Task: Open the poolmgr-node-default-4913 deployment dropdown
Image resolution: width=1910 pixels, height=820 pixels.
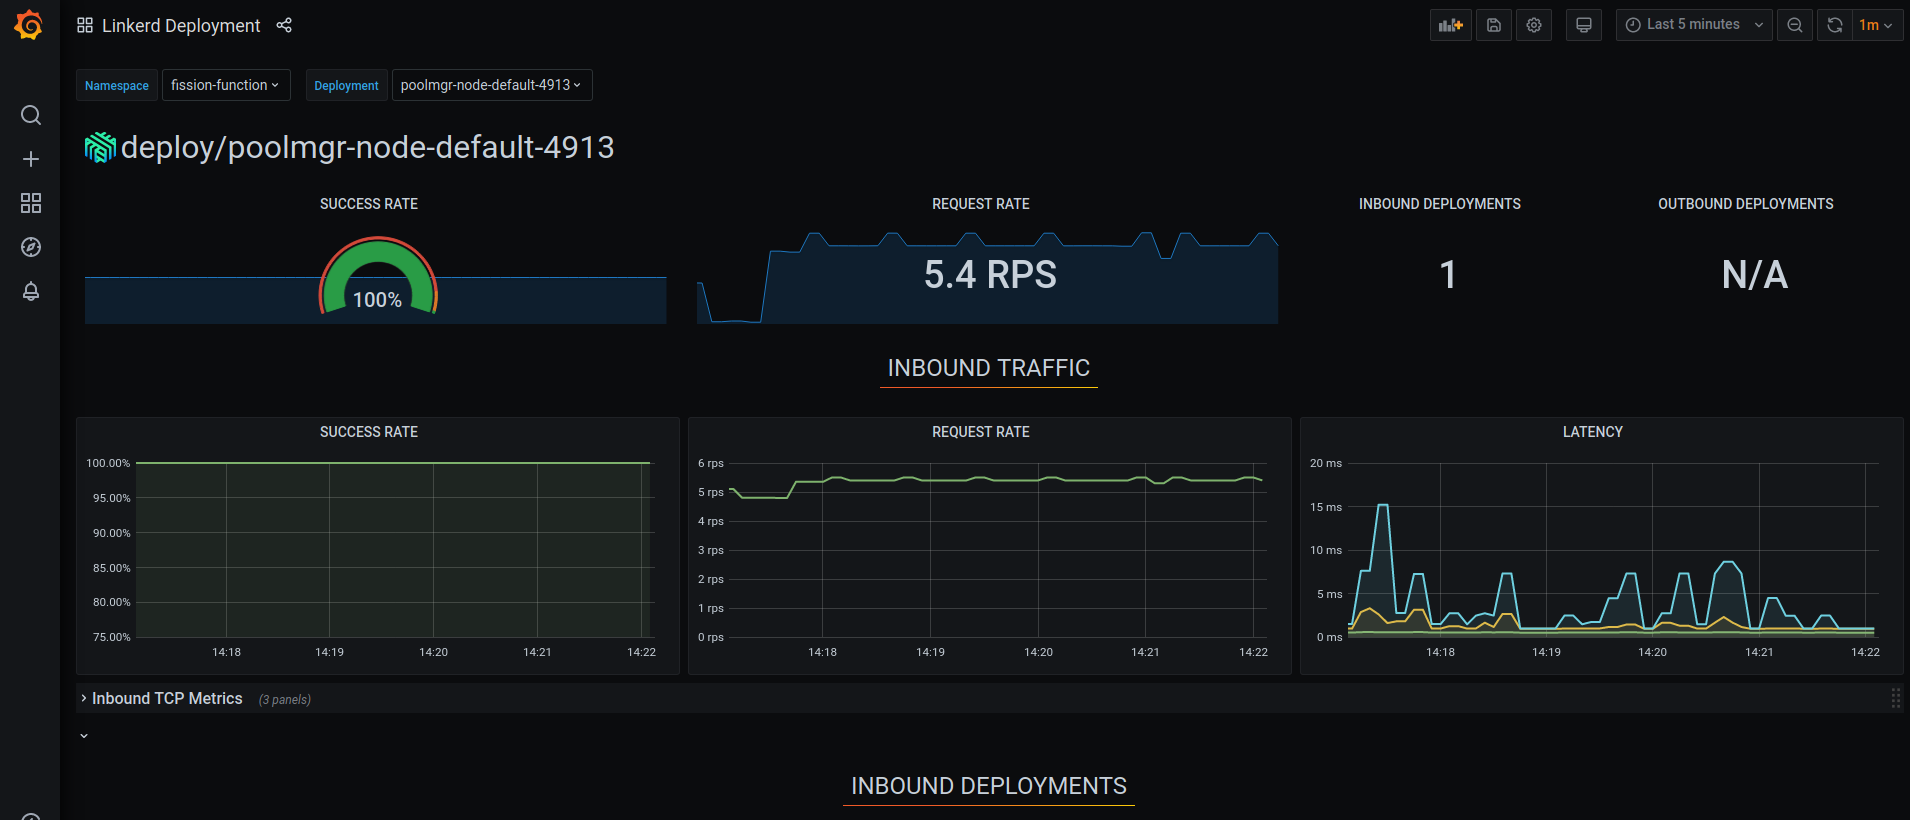Action: point(492,85)
